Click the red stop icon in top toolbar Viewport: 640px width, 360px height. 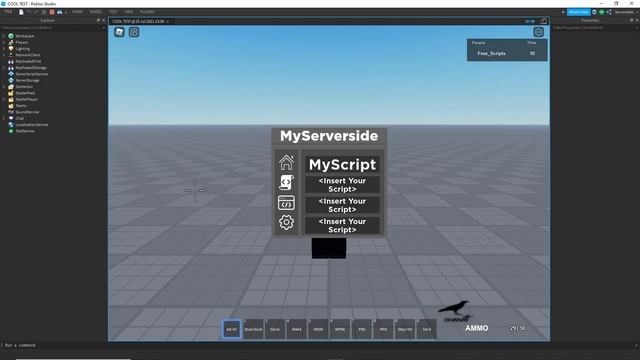52,12
